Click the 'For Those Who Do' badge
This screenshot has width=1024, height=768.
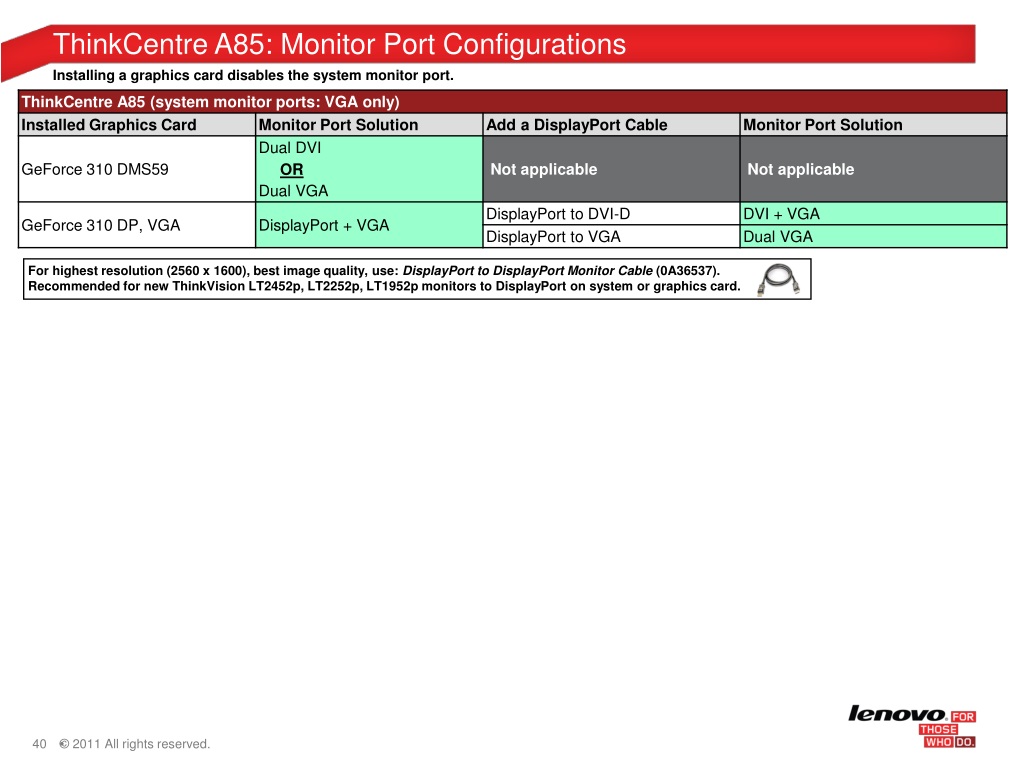pyautogui.click(x=947, y=729)
